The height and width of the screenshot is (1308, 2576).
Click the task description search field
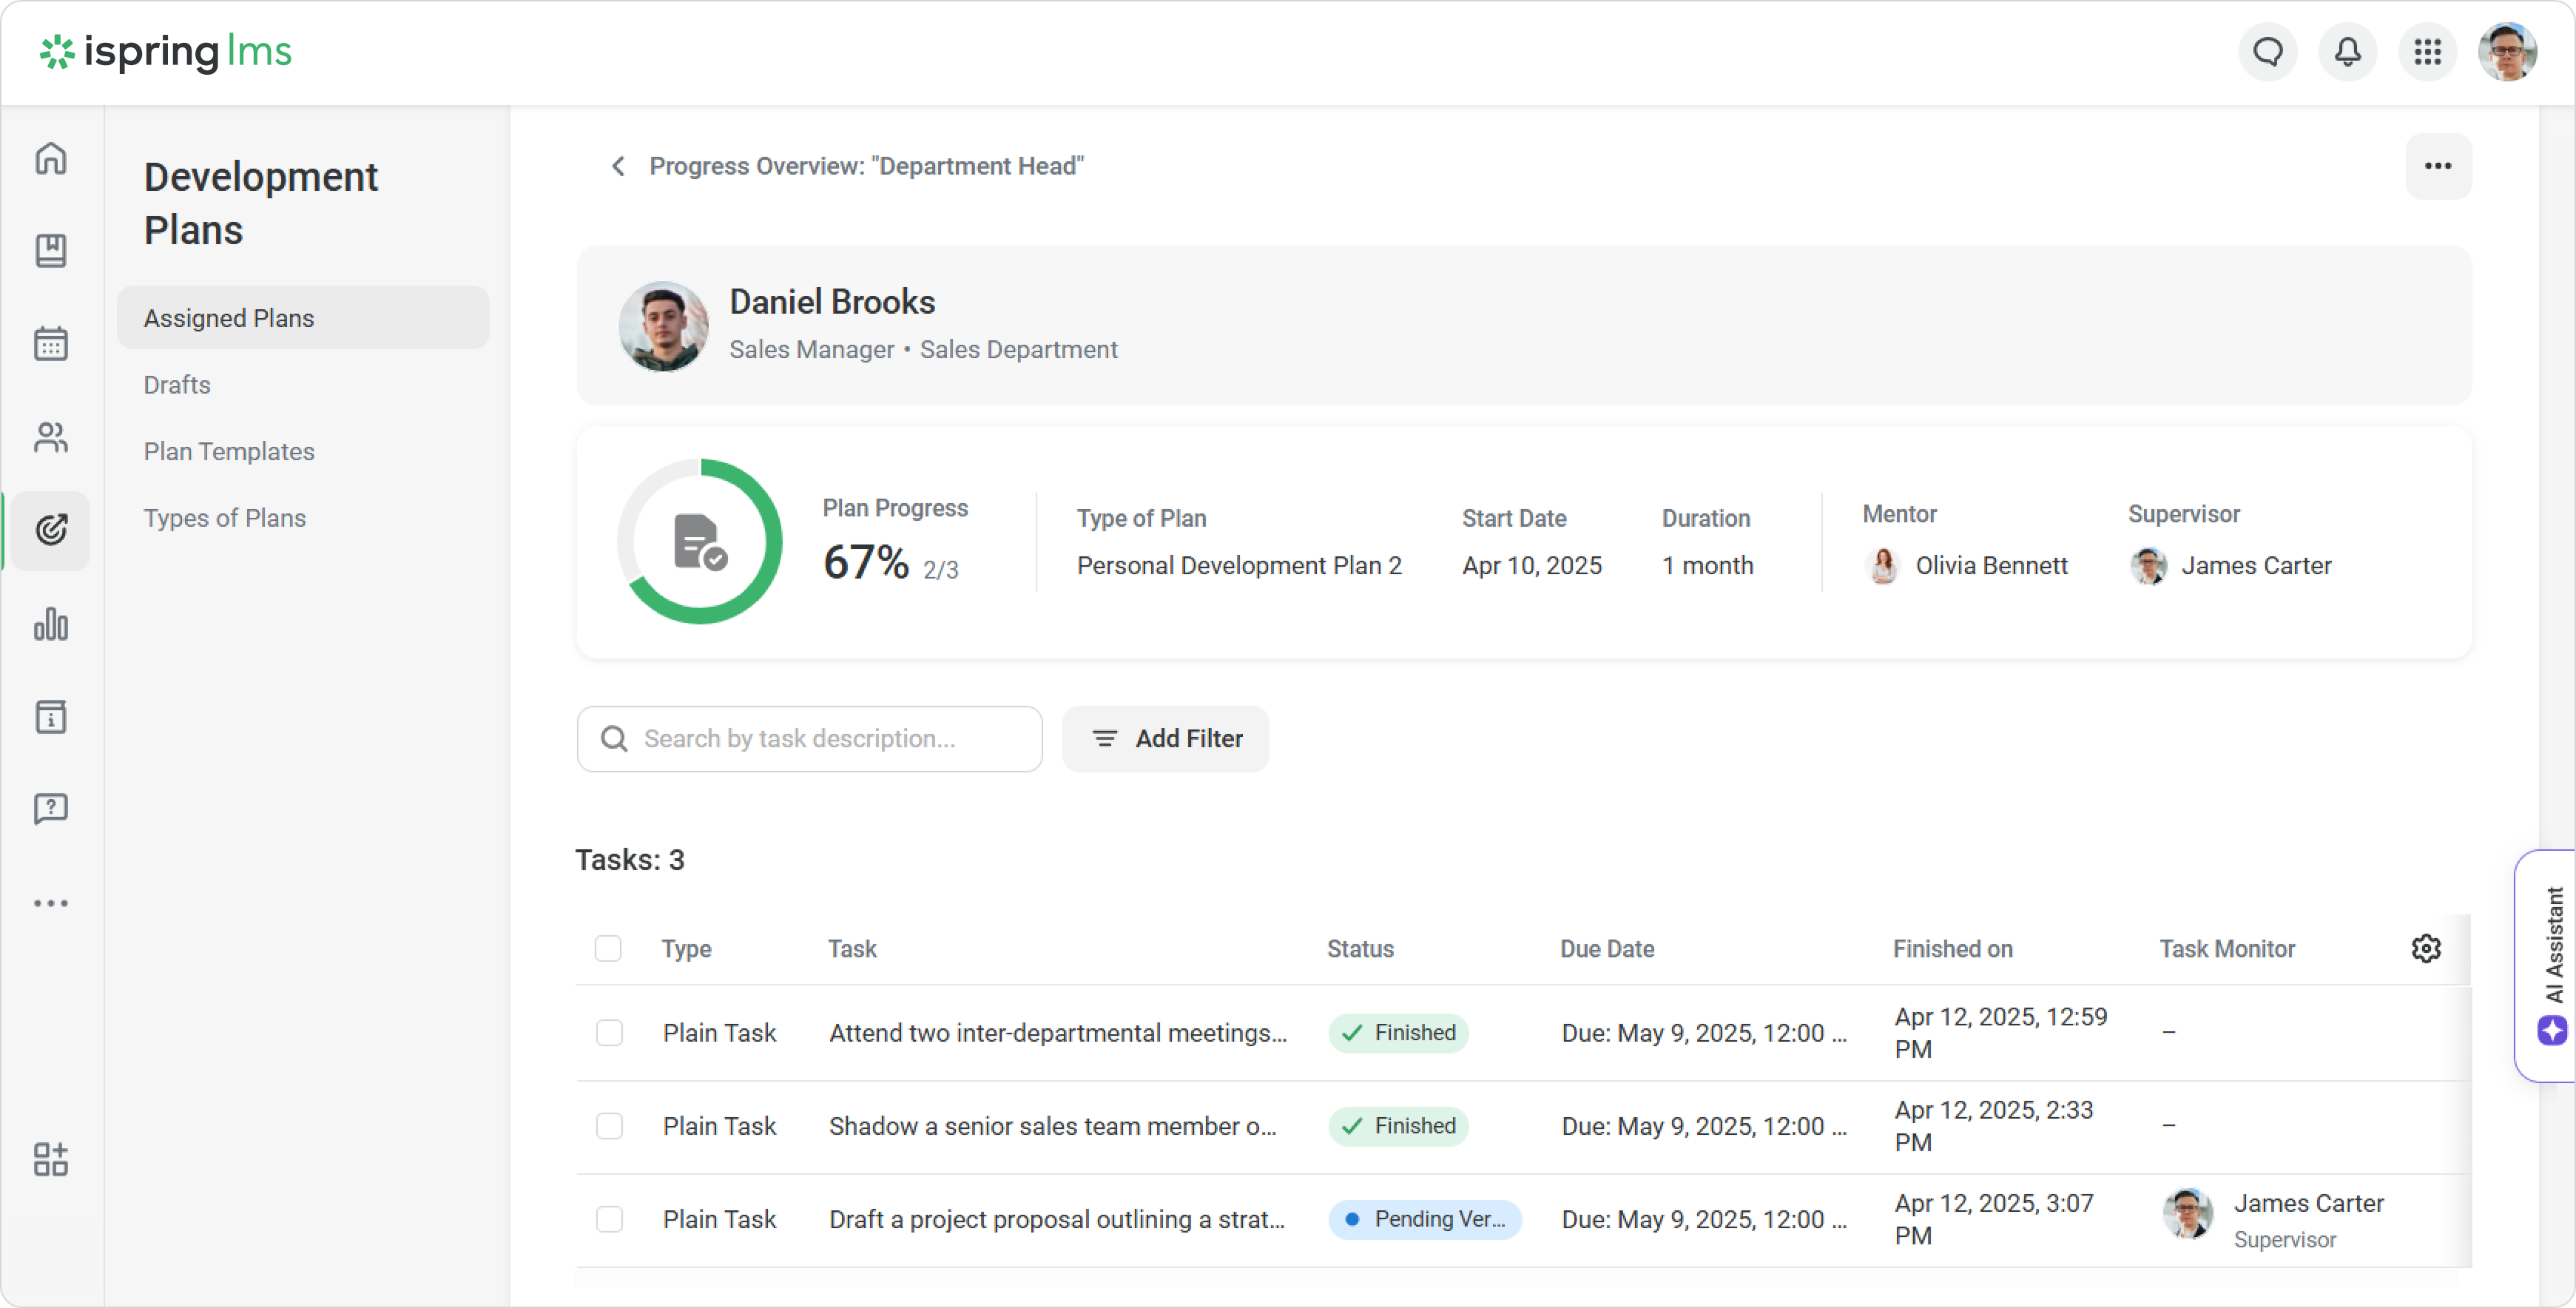[x=810, y=738]
